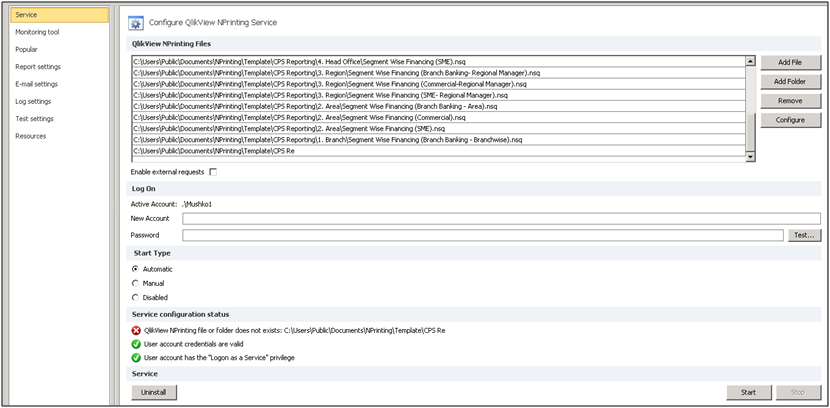Screen dimensions: 830x408
Task: Enable external requests checkbox
Action: 213,172
